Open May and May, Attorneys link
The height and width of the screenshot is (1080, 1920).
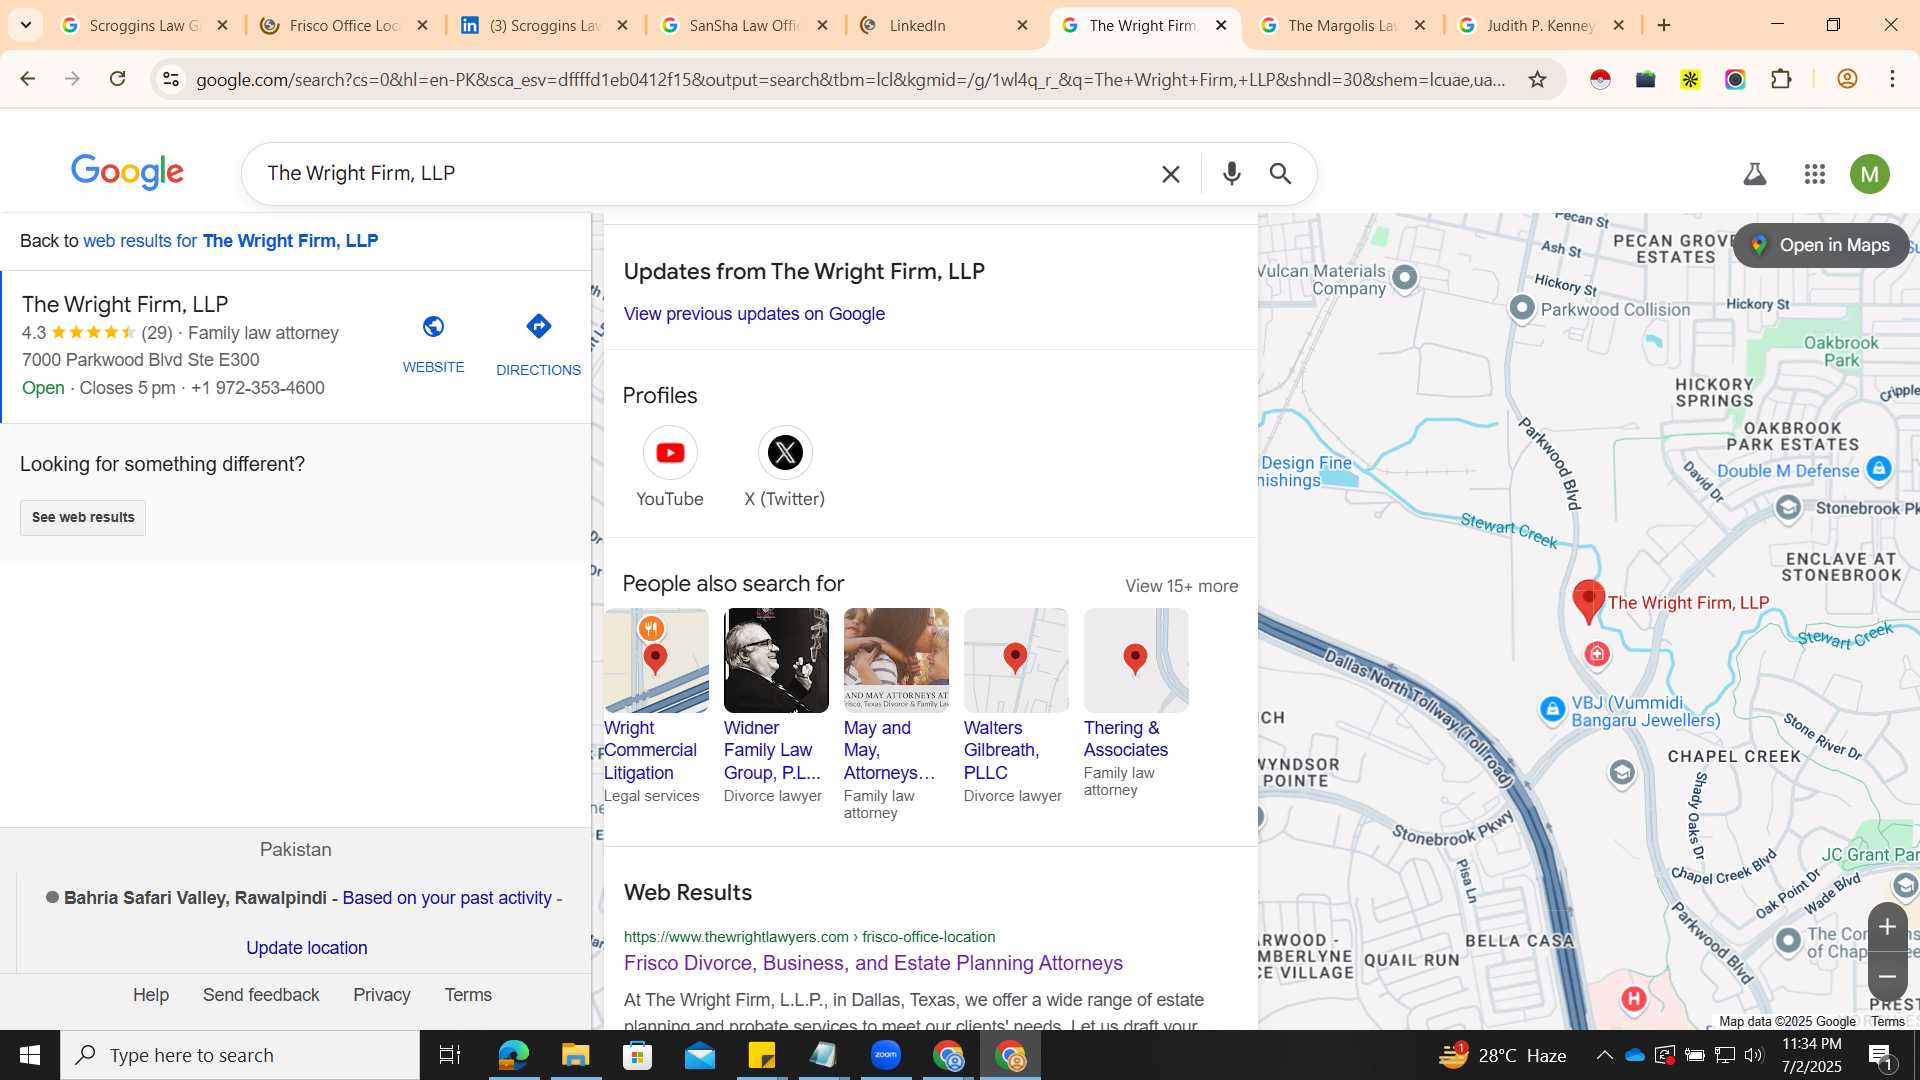click(890, 750)
